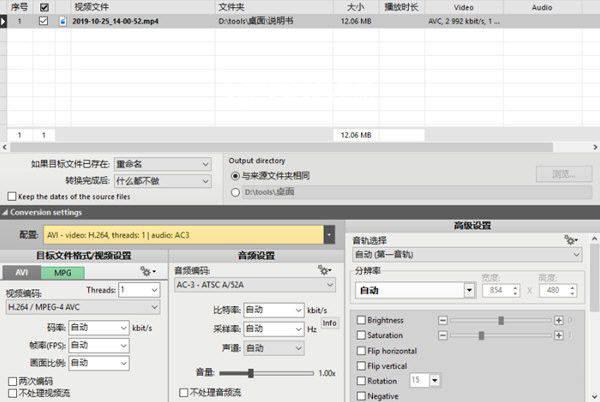The height and width of the screenshot is (402, 600).
Task: Click the playback duration column header
Action: tap(401, 7)
